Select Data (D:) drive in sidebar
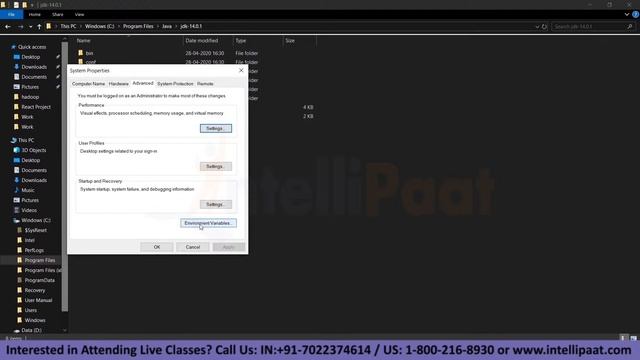640x360 pixels. tap(31, 330)
